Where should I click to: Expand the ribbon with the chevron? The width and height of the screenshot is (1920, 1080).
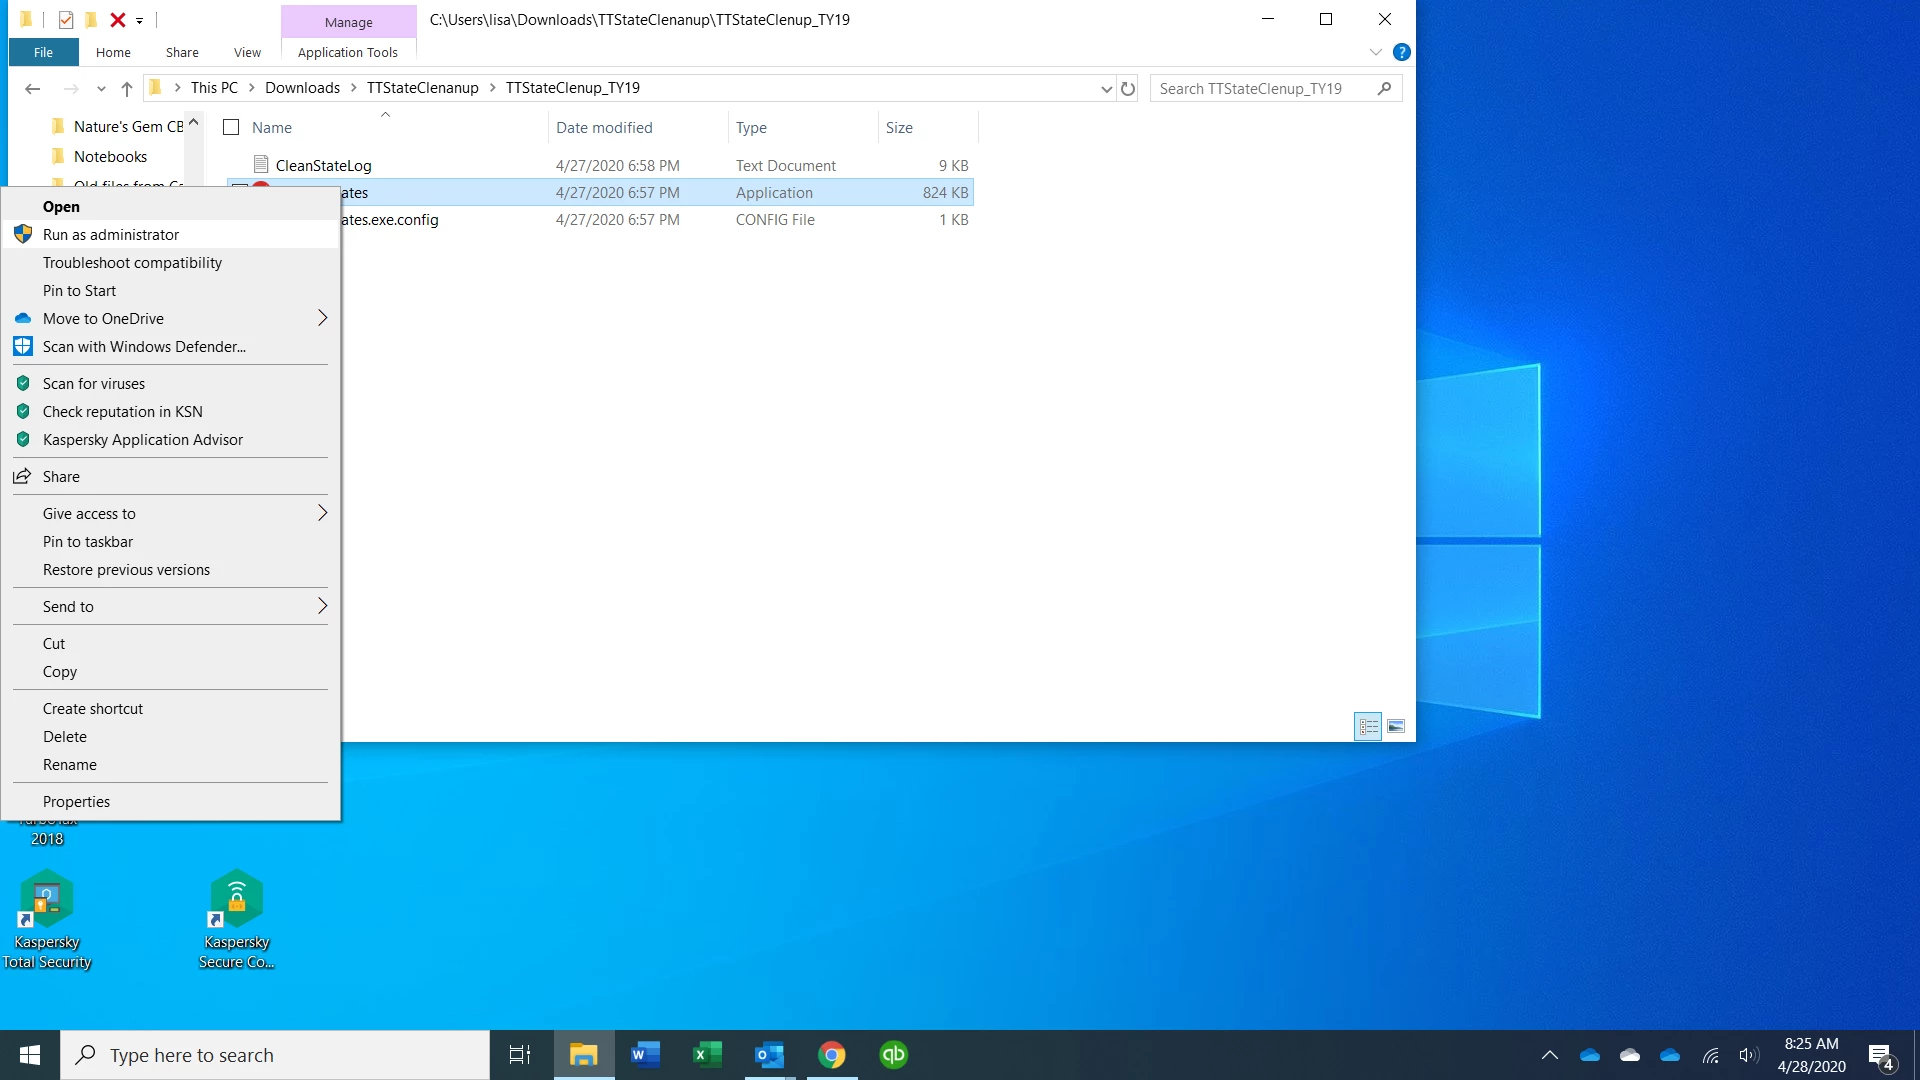click(1376, 52)
